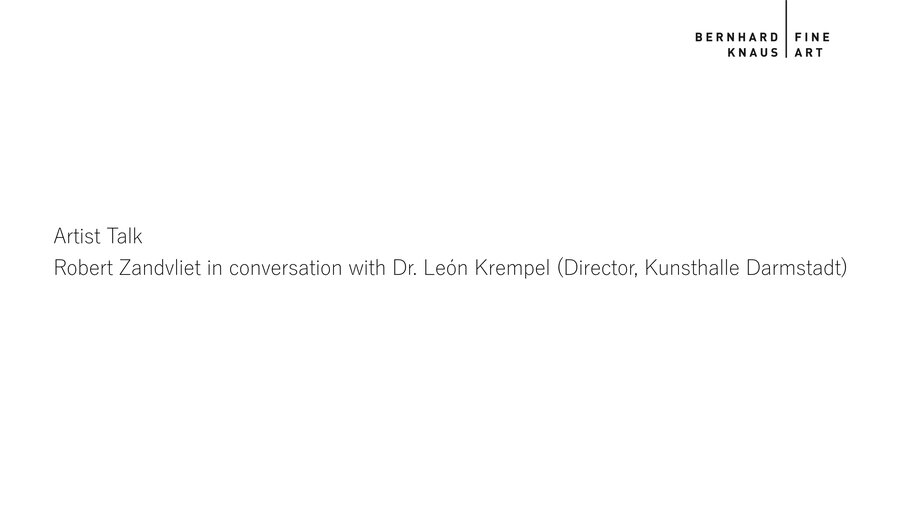Image resolution: width=900 pixels, height=506 pixels.
Task: Click the word Director in parentheses
Action: coord(598,269)
